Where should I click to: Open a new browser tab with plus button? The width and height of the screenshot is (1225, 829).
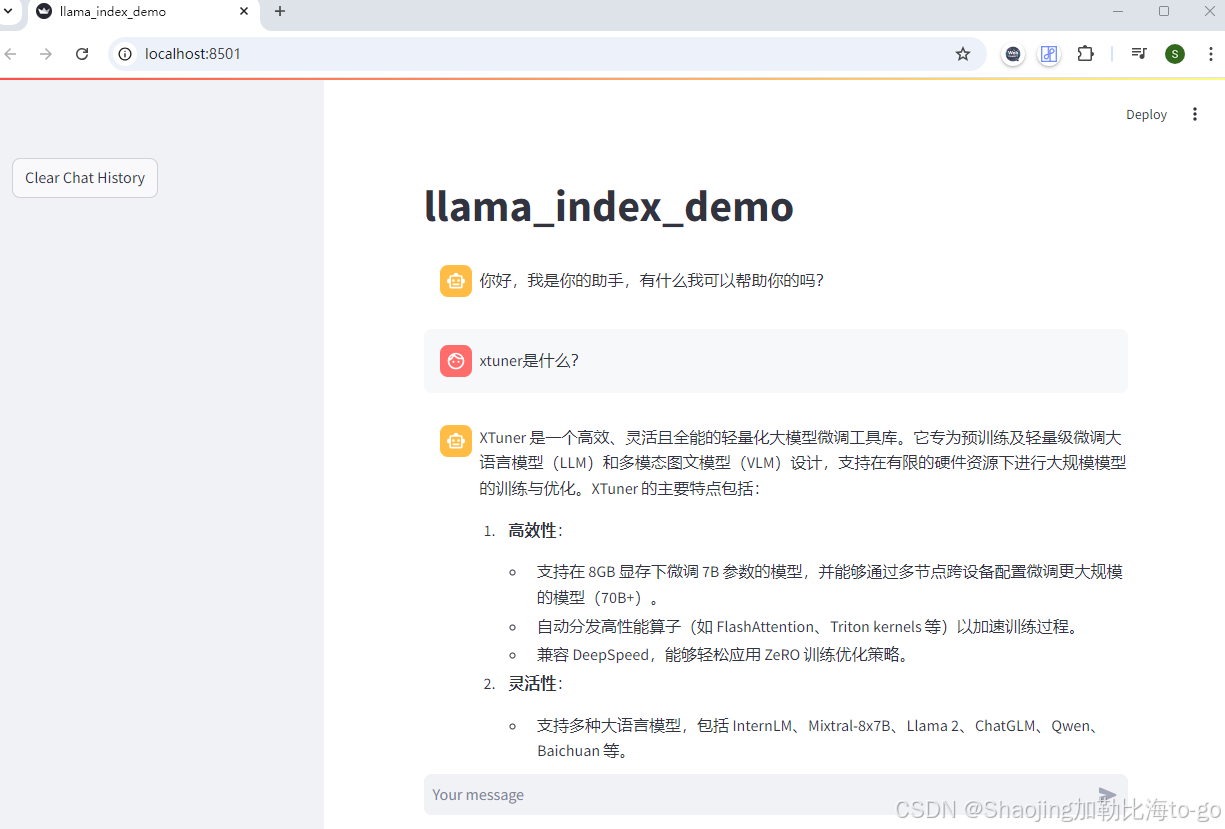click(279, 12)
